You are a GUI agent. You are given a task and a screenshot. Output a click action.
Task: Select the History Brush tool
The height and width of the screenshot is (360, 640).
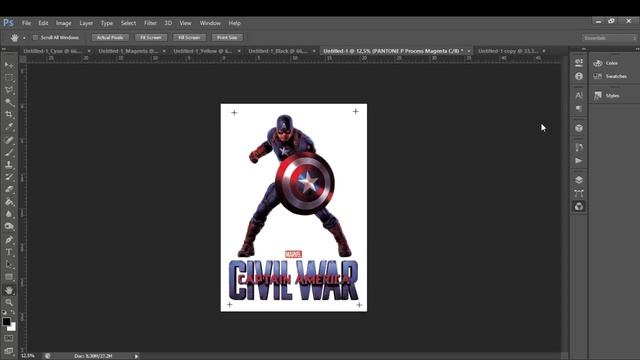point(9,177)
